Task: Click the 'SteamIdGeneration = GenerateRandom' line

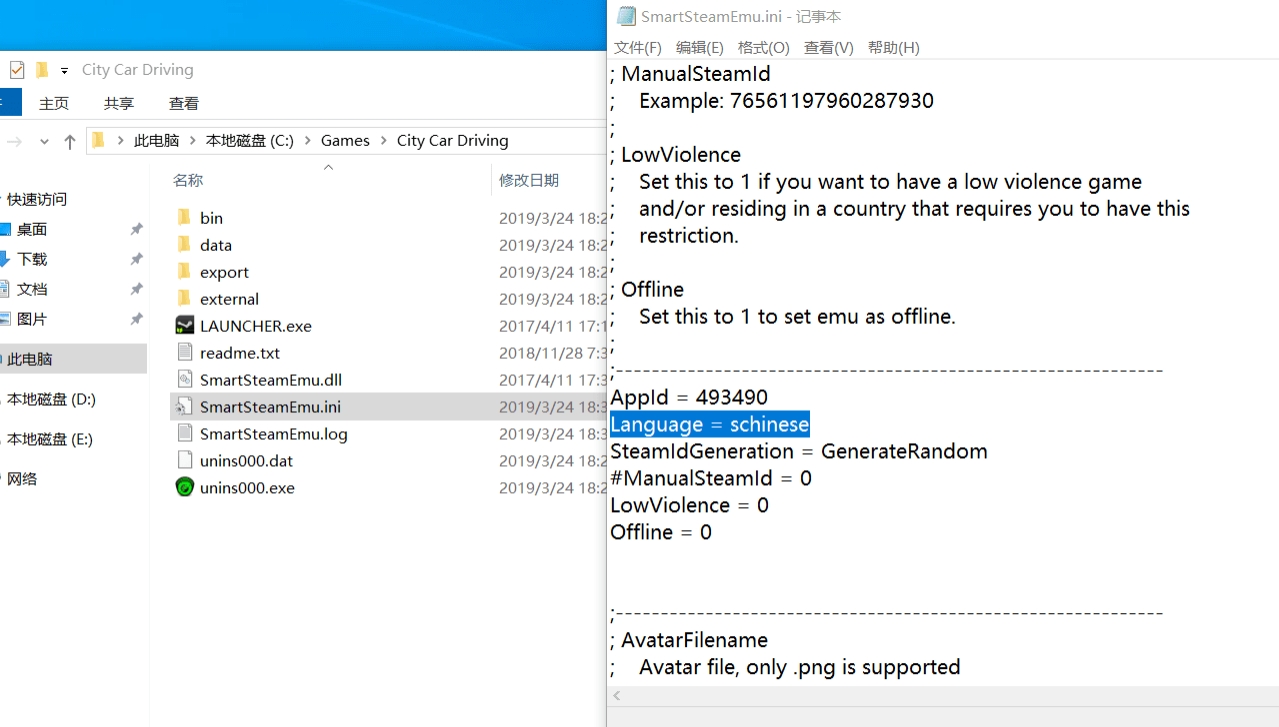Action: 799,451
